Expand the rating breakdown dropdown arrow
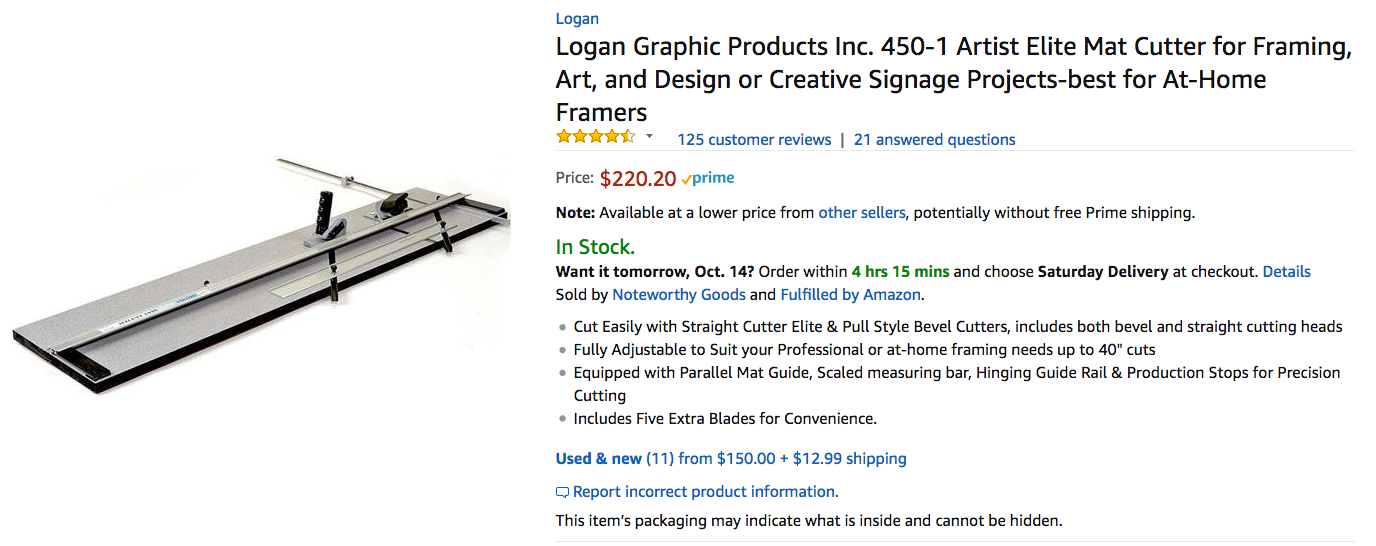Screen dimensions: 1376x546 (649, 136)
